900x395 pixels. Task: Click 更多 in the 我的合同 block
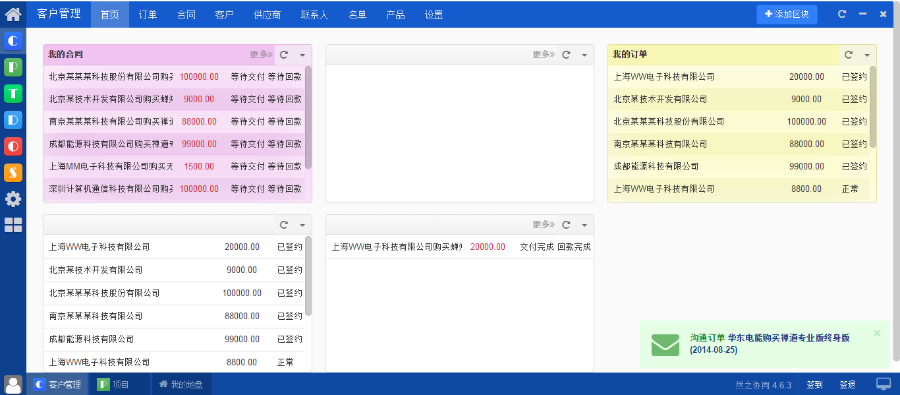(x=261, y=55)
